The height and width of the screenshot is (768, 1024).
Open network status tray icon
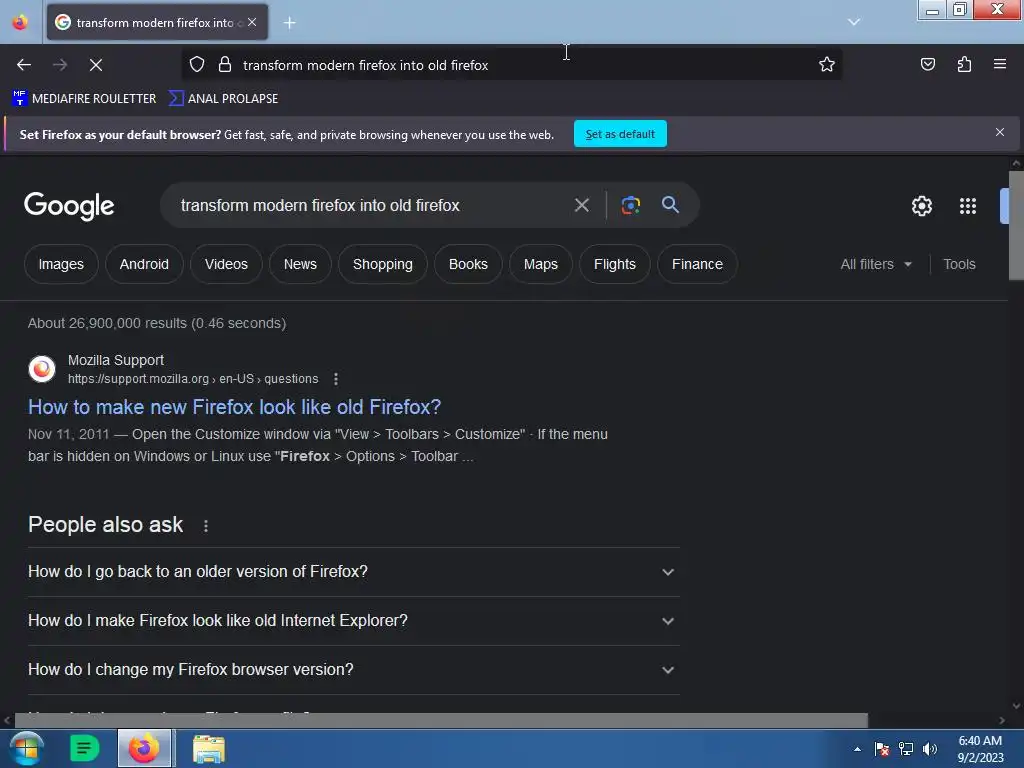tap(906, 749)
